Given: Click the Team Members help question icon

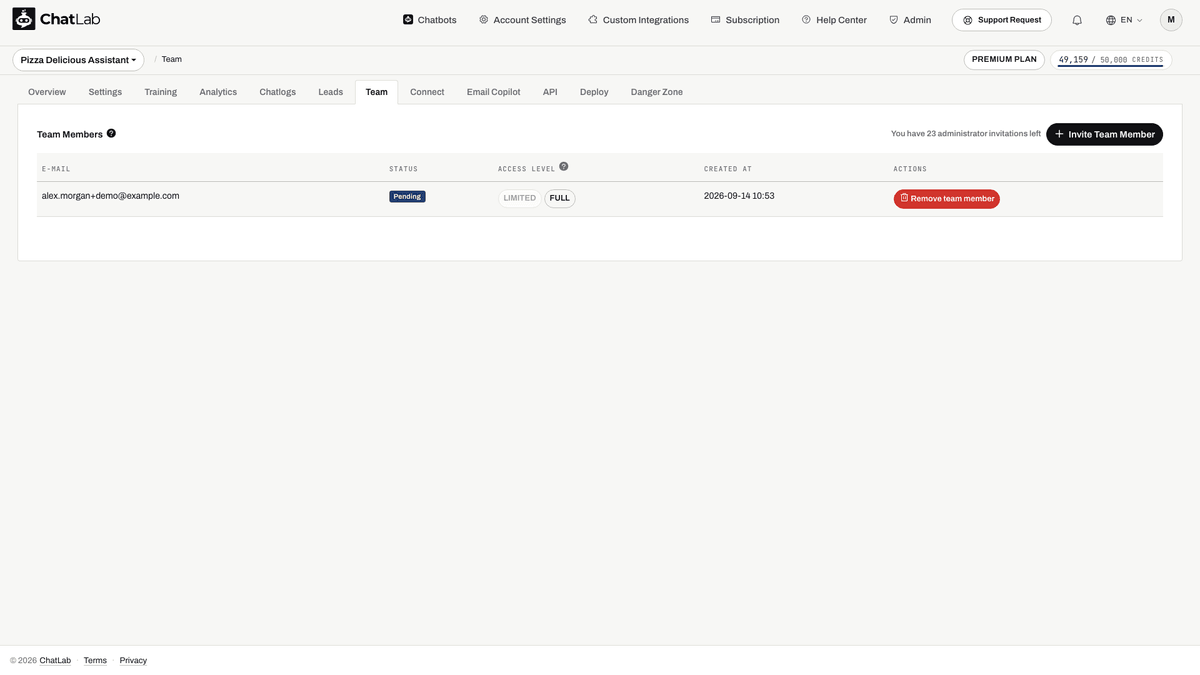Looking at the screenshot, I should (x=111, y=133).
